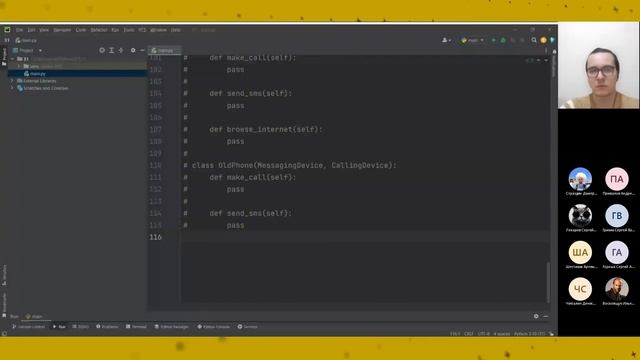This screenshot has width=640, height=360.
Task: Open the File menu
Action: 19,30
